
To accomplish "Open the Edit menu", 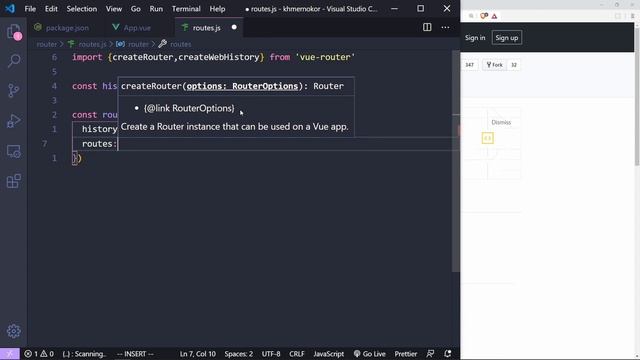I will (x=51, y=9).
